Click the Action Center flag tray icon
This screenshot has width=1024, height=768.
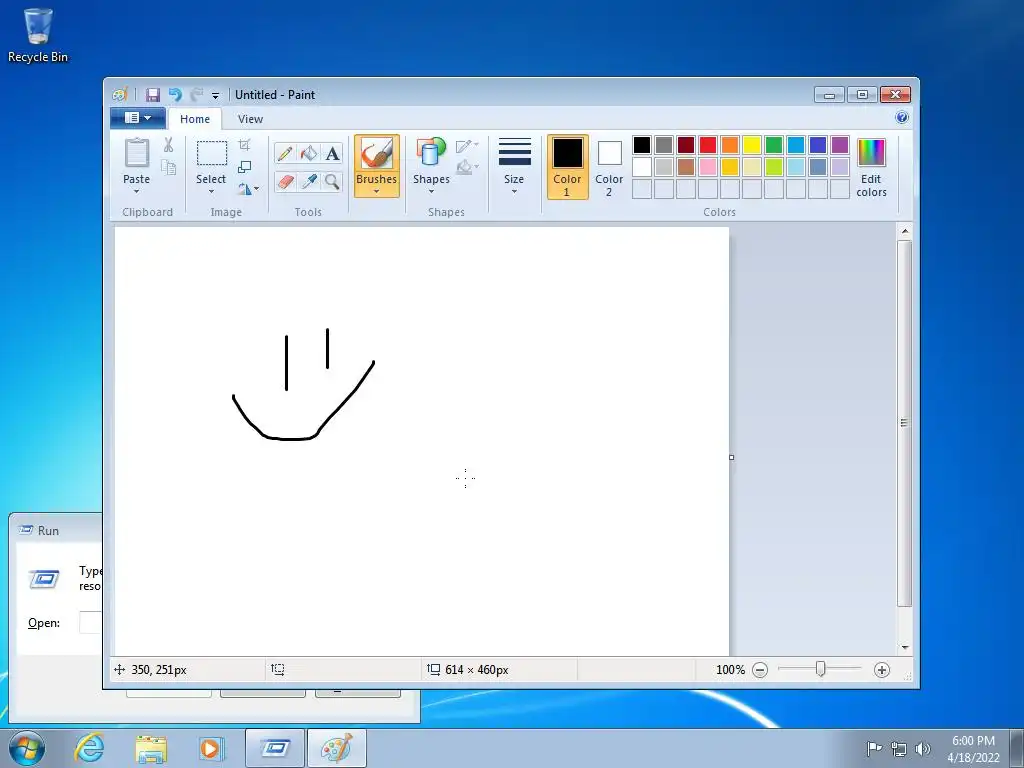click(874, 748)
